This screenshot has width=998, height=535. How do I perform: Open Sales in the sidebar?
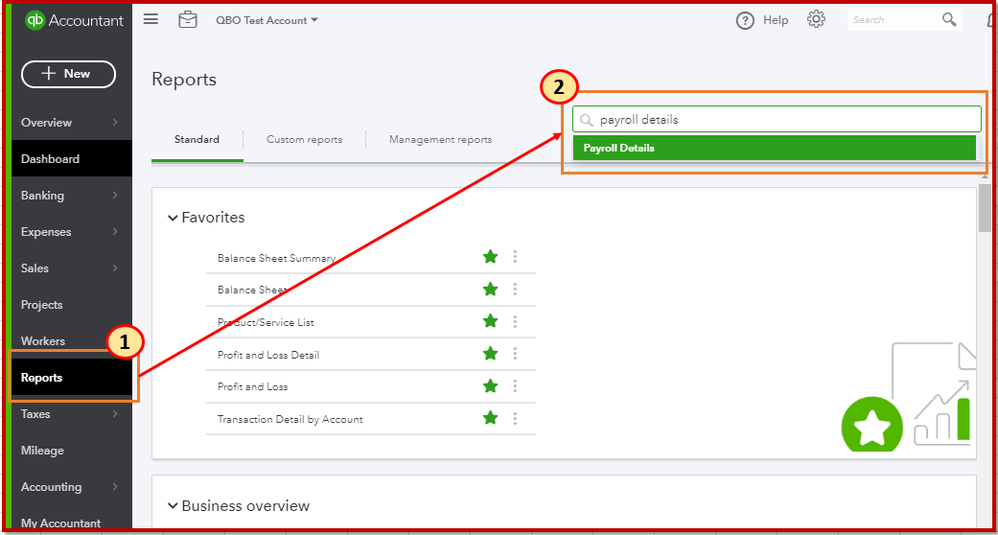(x=34, y=268)
